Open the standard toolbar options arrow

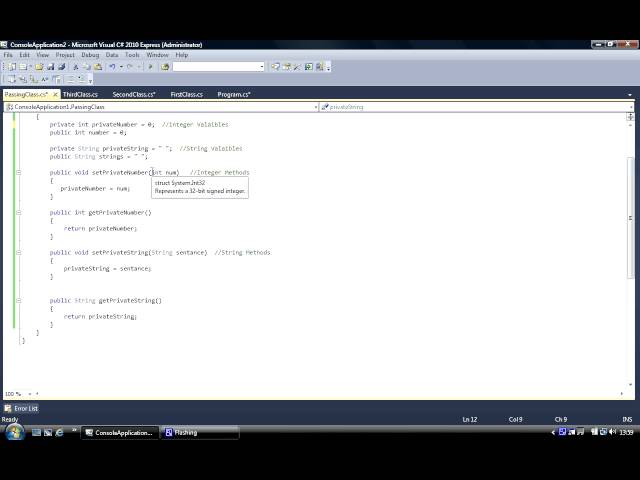[329, 67]
